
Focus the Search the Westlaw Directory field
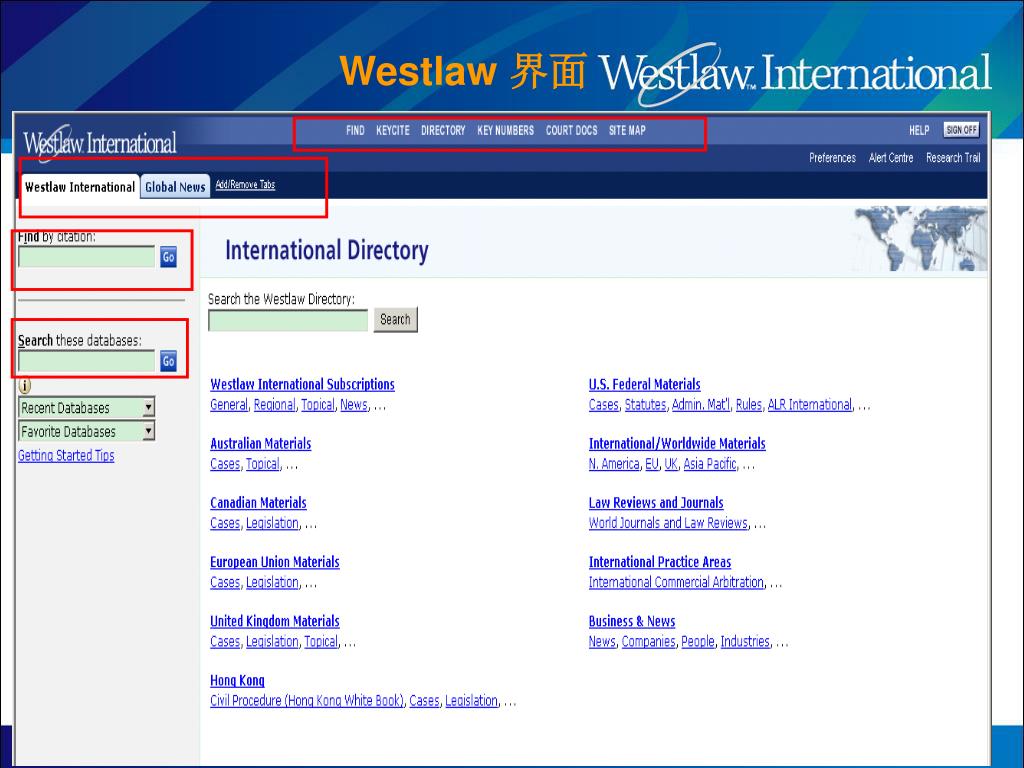pyautogui.click(x=288, y=320)
